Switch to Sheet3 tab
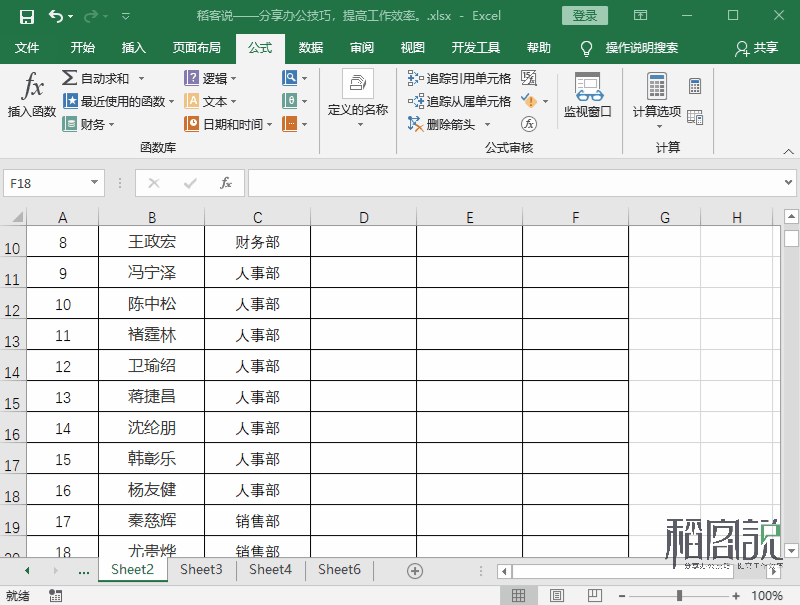 [201, 569]
